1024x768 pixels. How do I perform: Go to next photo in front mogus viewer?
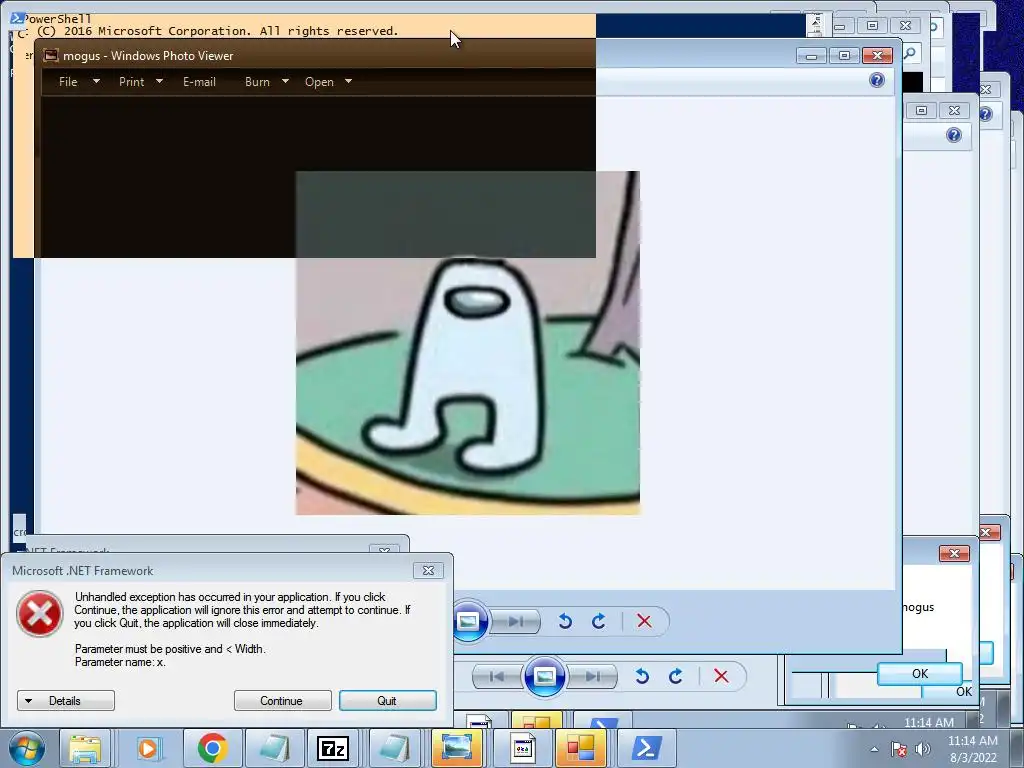click(516, 621)
